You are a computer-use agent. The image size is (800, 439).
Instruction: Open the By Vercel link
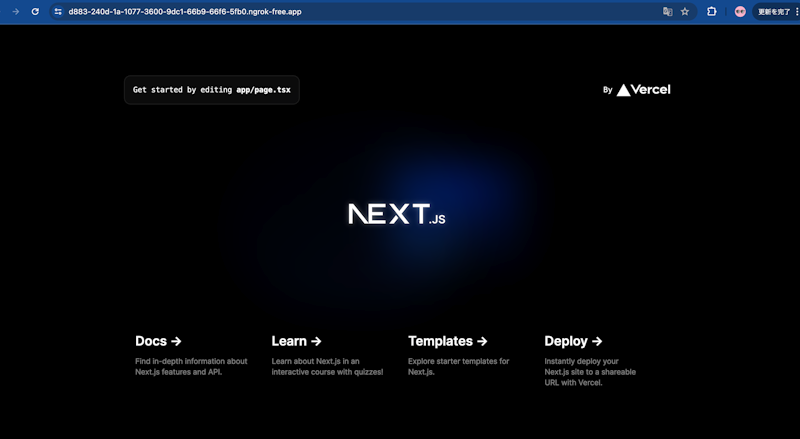point(637,90)
